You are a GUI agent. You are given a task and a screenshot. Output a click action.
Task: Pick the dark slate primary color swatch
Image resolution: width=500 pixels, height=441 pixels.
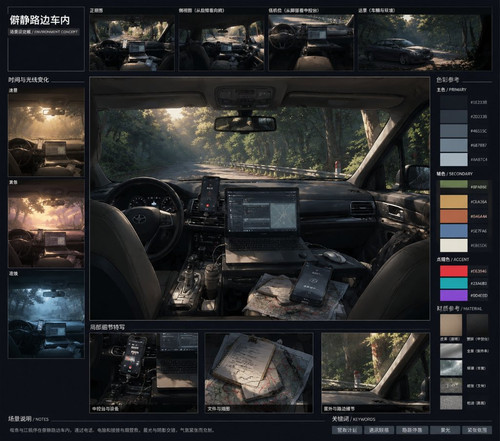tap(454, 117)
